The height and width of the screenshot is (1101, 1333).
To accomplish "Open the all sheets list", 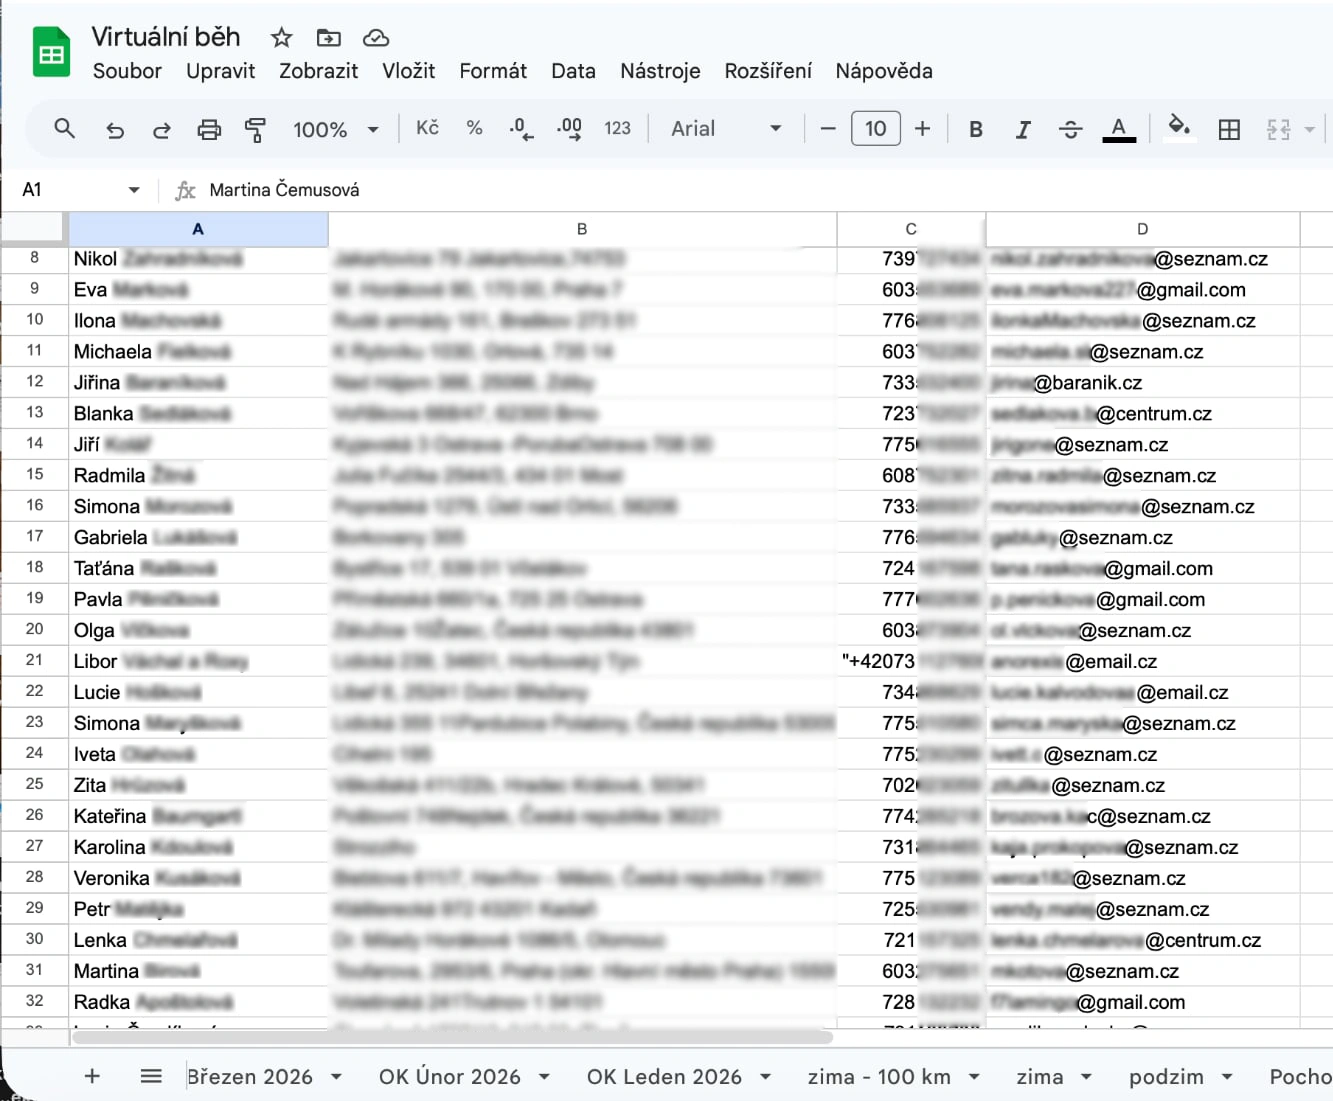I will tap(151, 1076).
